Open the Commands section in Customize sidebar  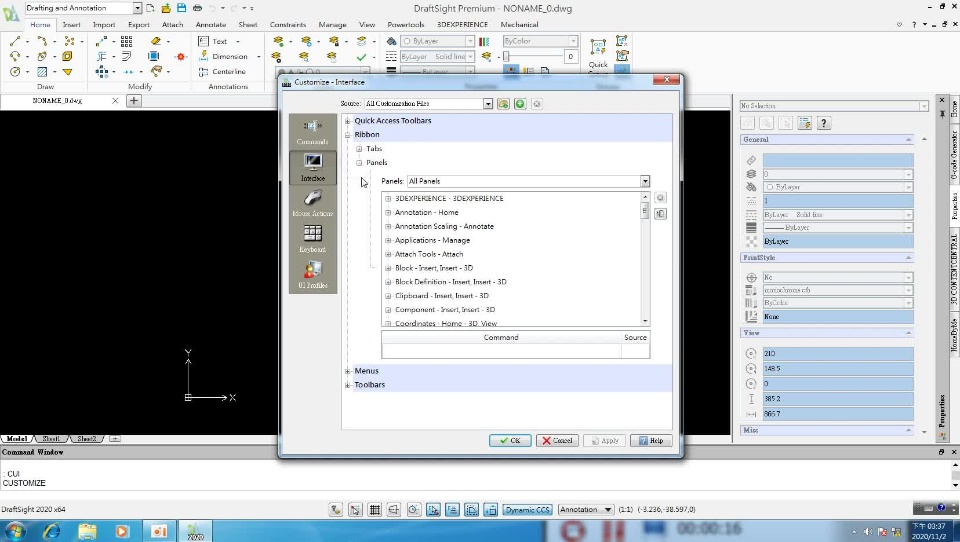pos(312,130)
